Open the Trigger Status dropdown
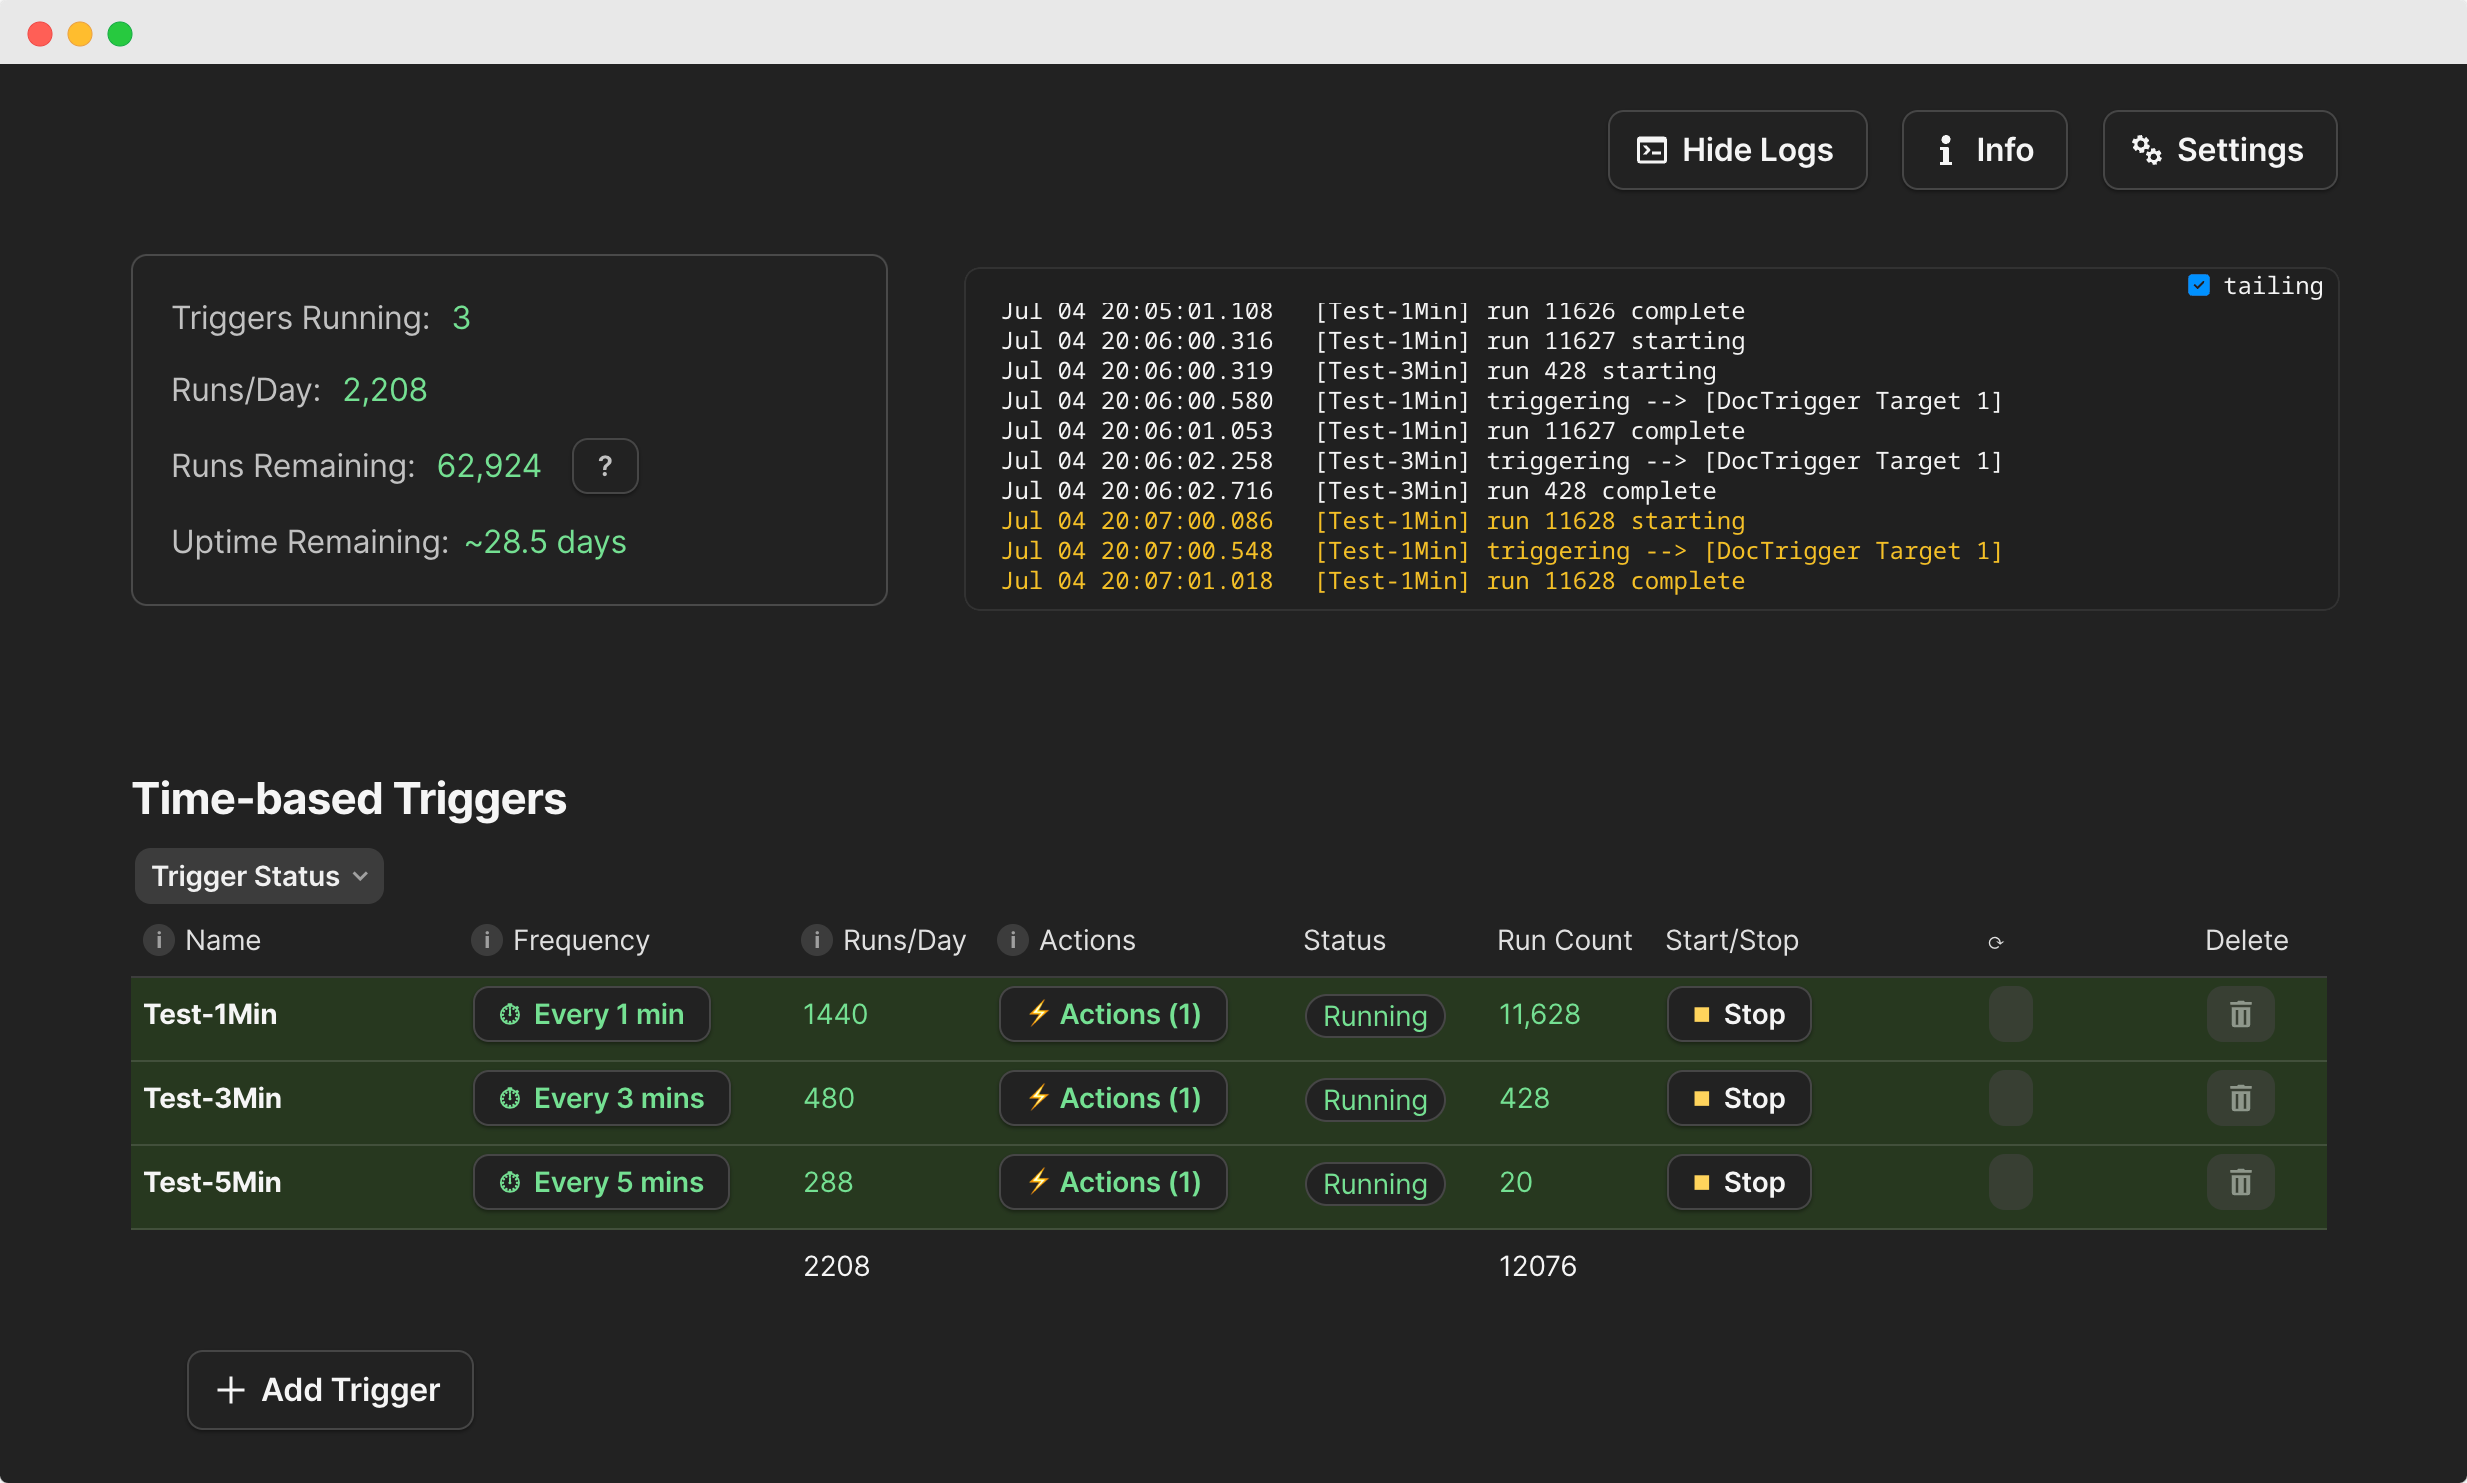 (258, 875)
